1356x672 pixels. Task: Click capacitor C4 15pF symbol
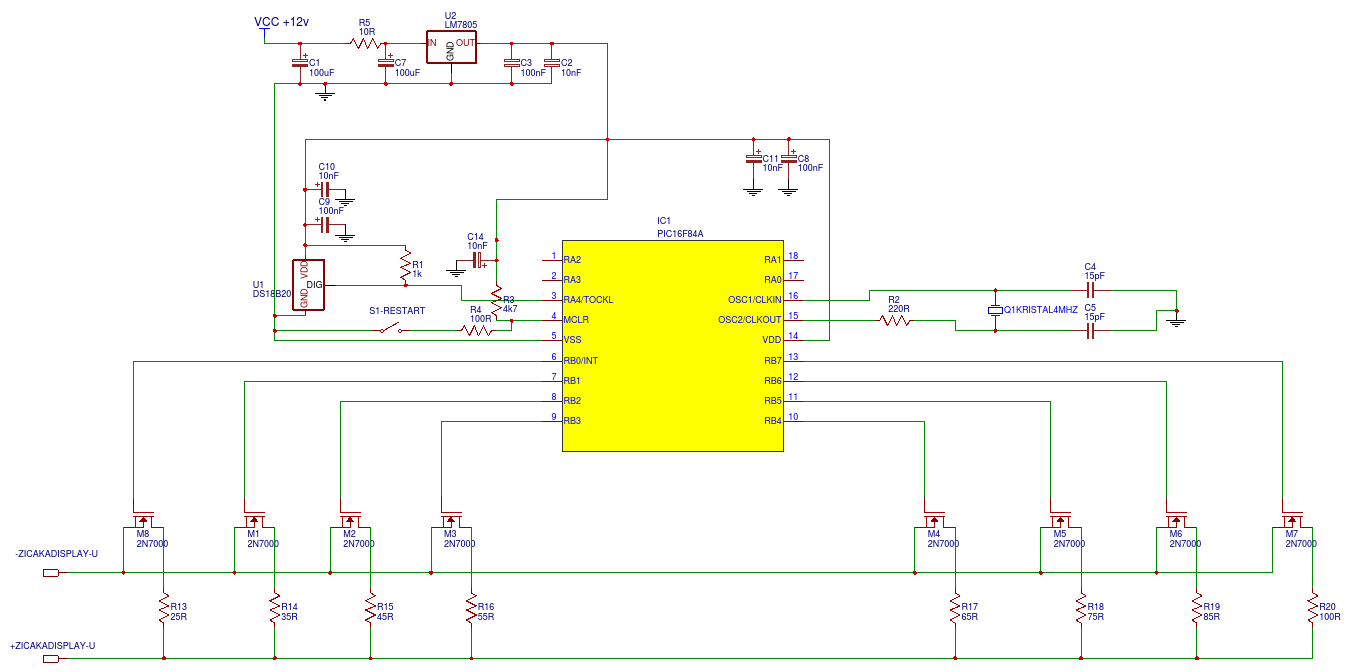tap(1090, 290)
